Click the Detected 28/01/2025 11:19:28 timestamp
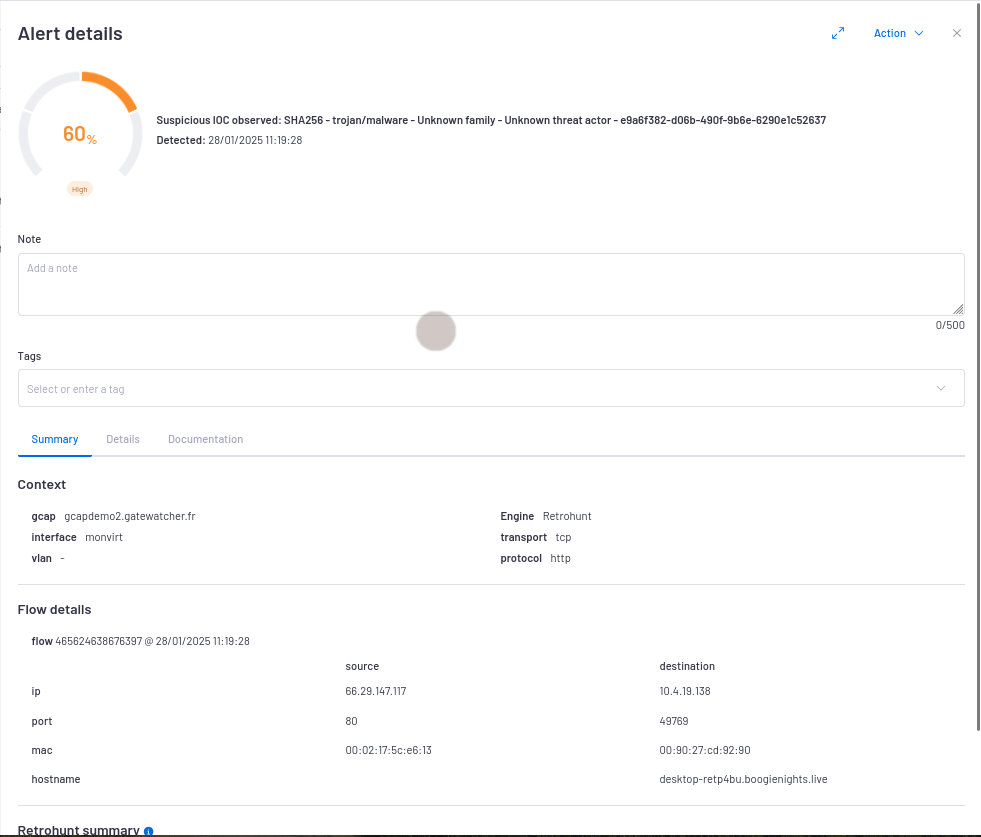Viewport: 981px width, 837px height. (229, 140)
